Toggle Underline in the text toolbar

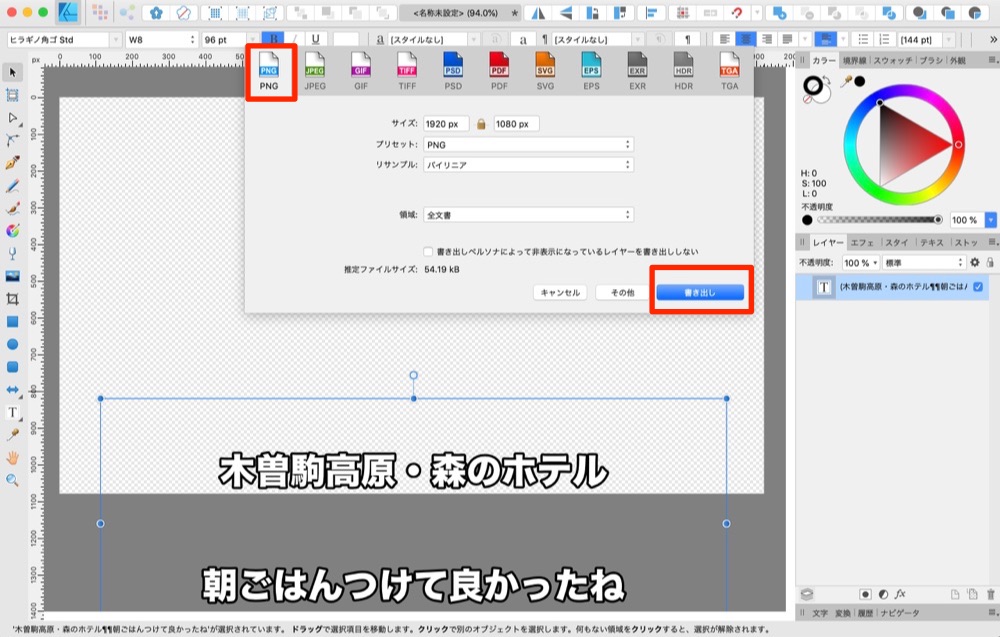pyautogui.click(x=315, y=40)
